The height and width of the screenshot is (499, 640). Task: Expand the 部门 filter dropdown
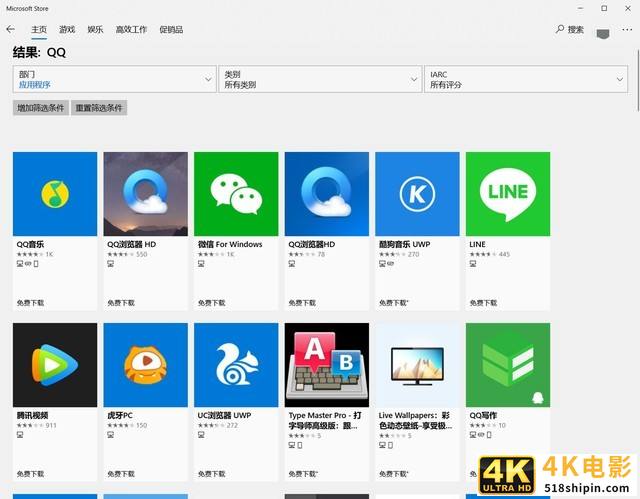coord(115,79)
